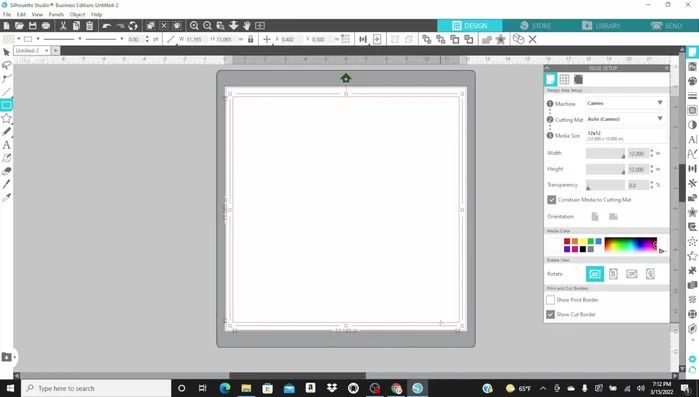Zoom out with the magnifier minus icon

click(207, 25)
